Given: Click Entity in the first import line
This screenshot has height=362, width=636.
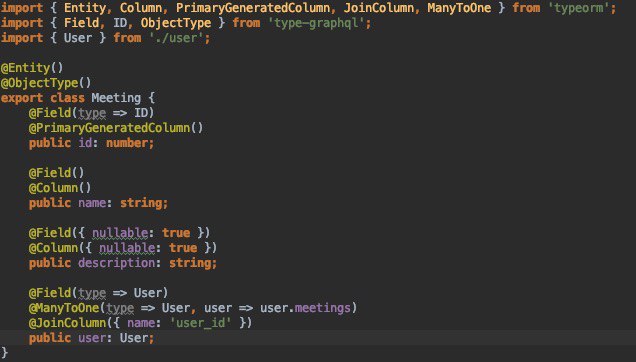Looking at the screenshot, I should point(85,8).
